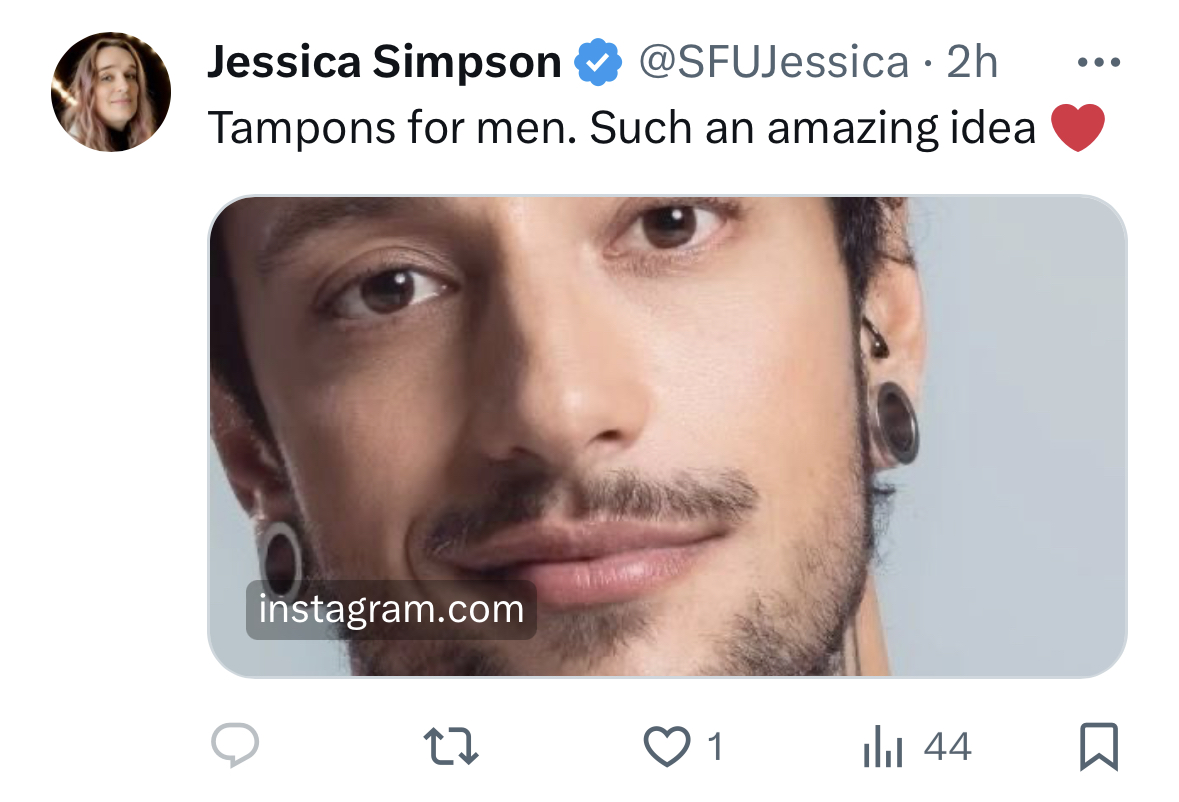This screenshot has height=802, width=1179.
Task: Open the @SFUJessica handle link
Action: 774,62
